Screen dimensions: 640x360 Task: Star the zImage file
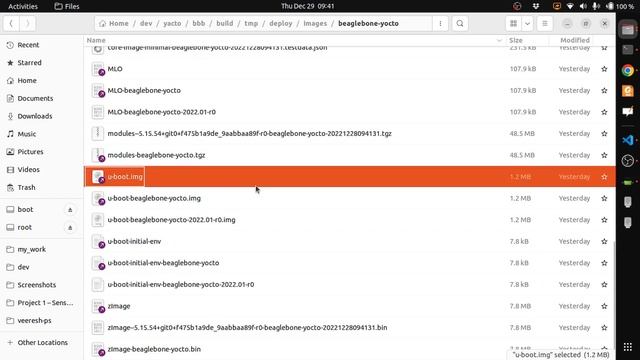click(x=604, y=306)
